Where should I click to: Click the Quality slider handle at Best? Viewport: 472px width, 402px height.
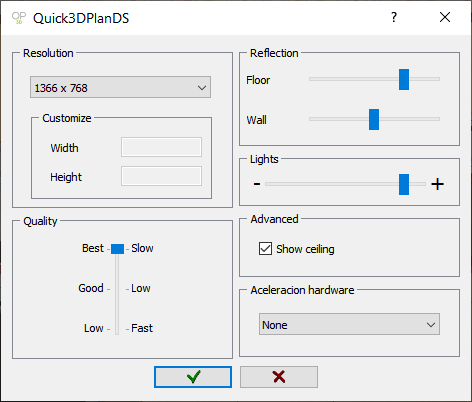tap(117, 249)
